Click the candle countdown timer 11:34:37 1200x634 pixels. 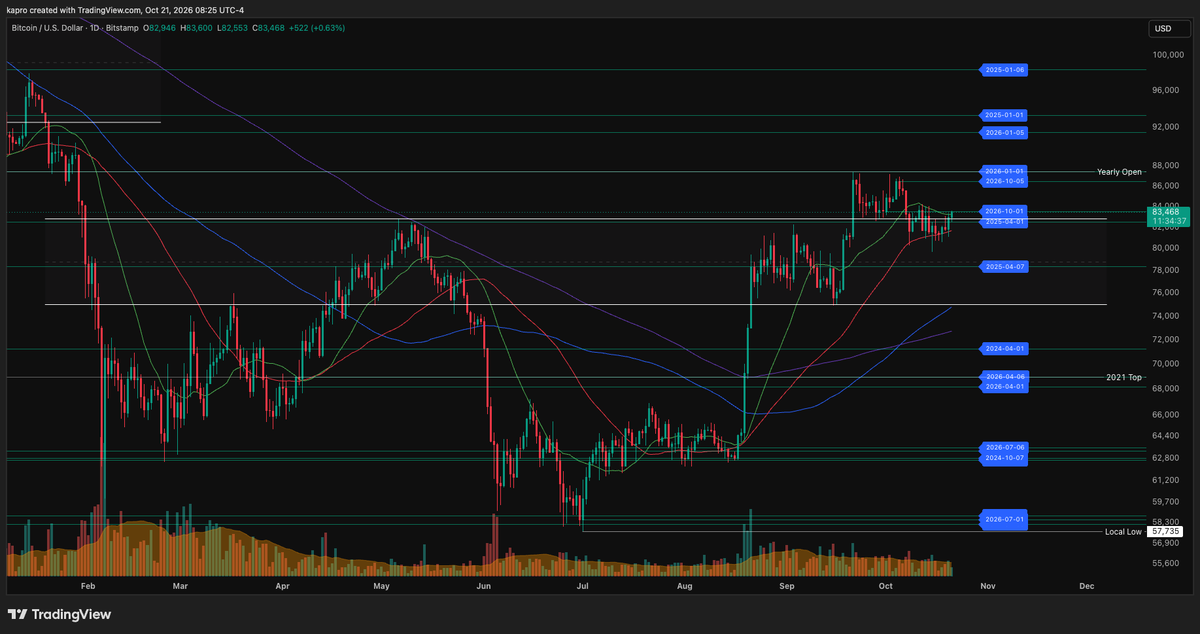click(x=1167, y=222)
